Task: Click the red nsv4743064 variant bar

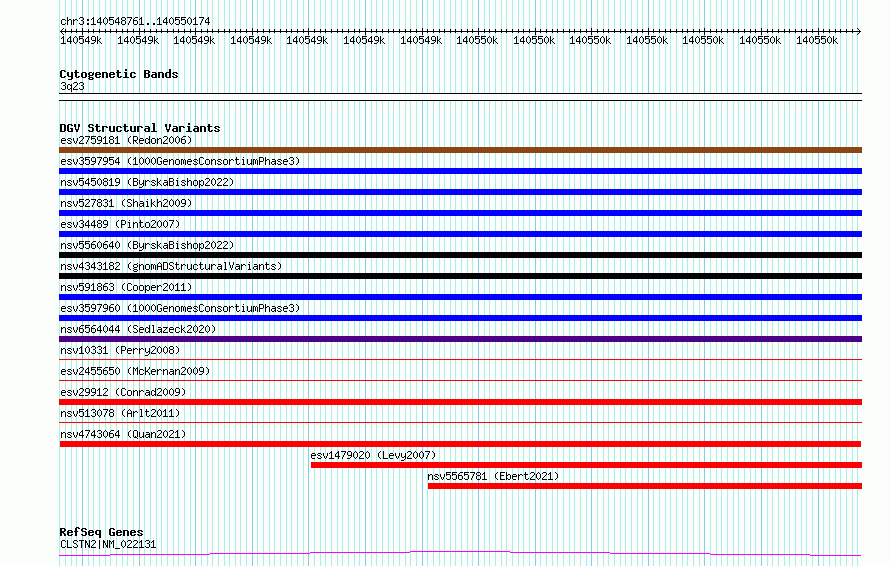Action: click(x=460, y=444)
